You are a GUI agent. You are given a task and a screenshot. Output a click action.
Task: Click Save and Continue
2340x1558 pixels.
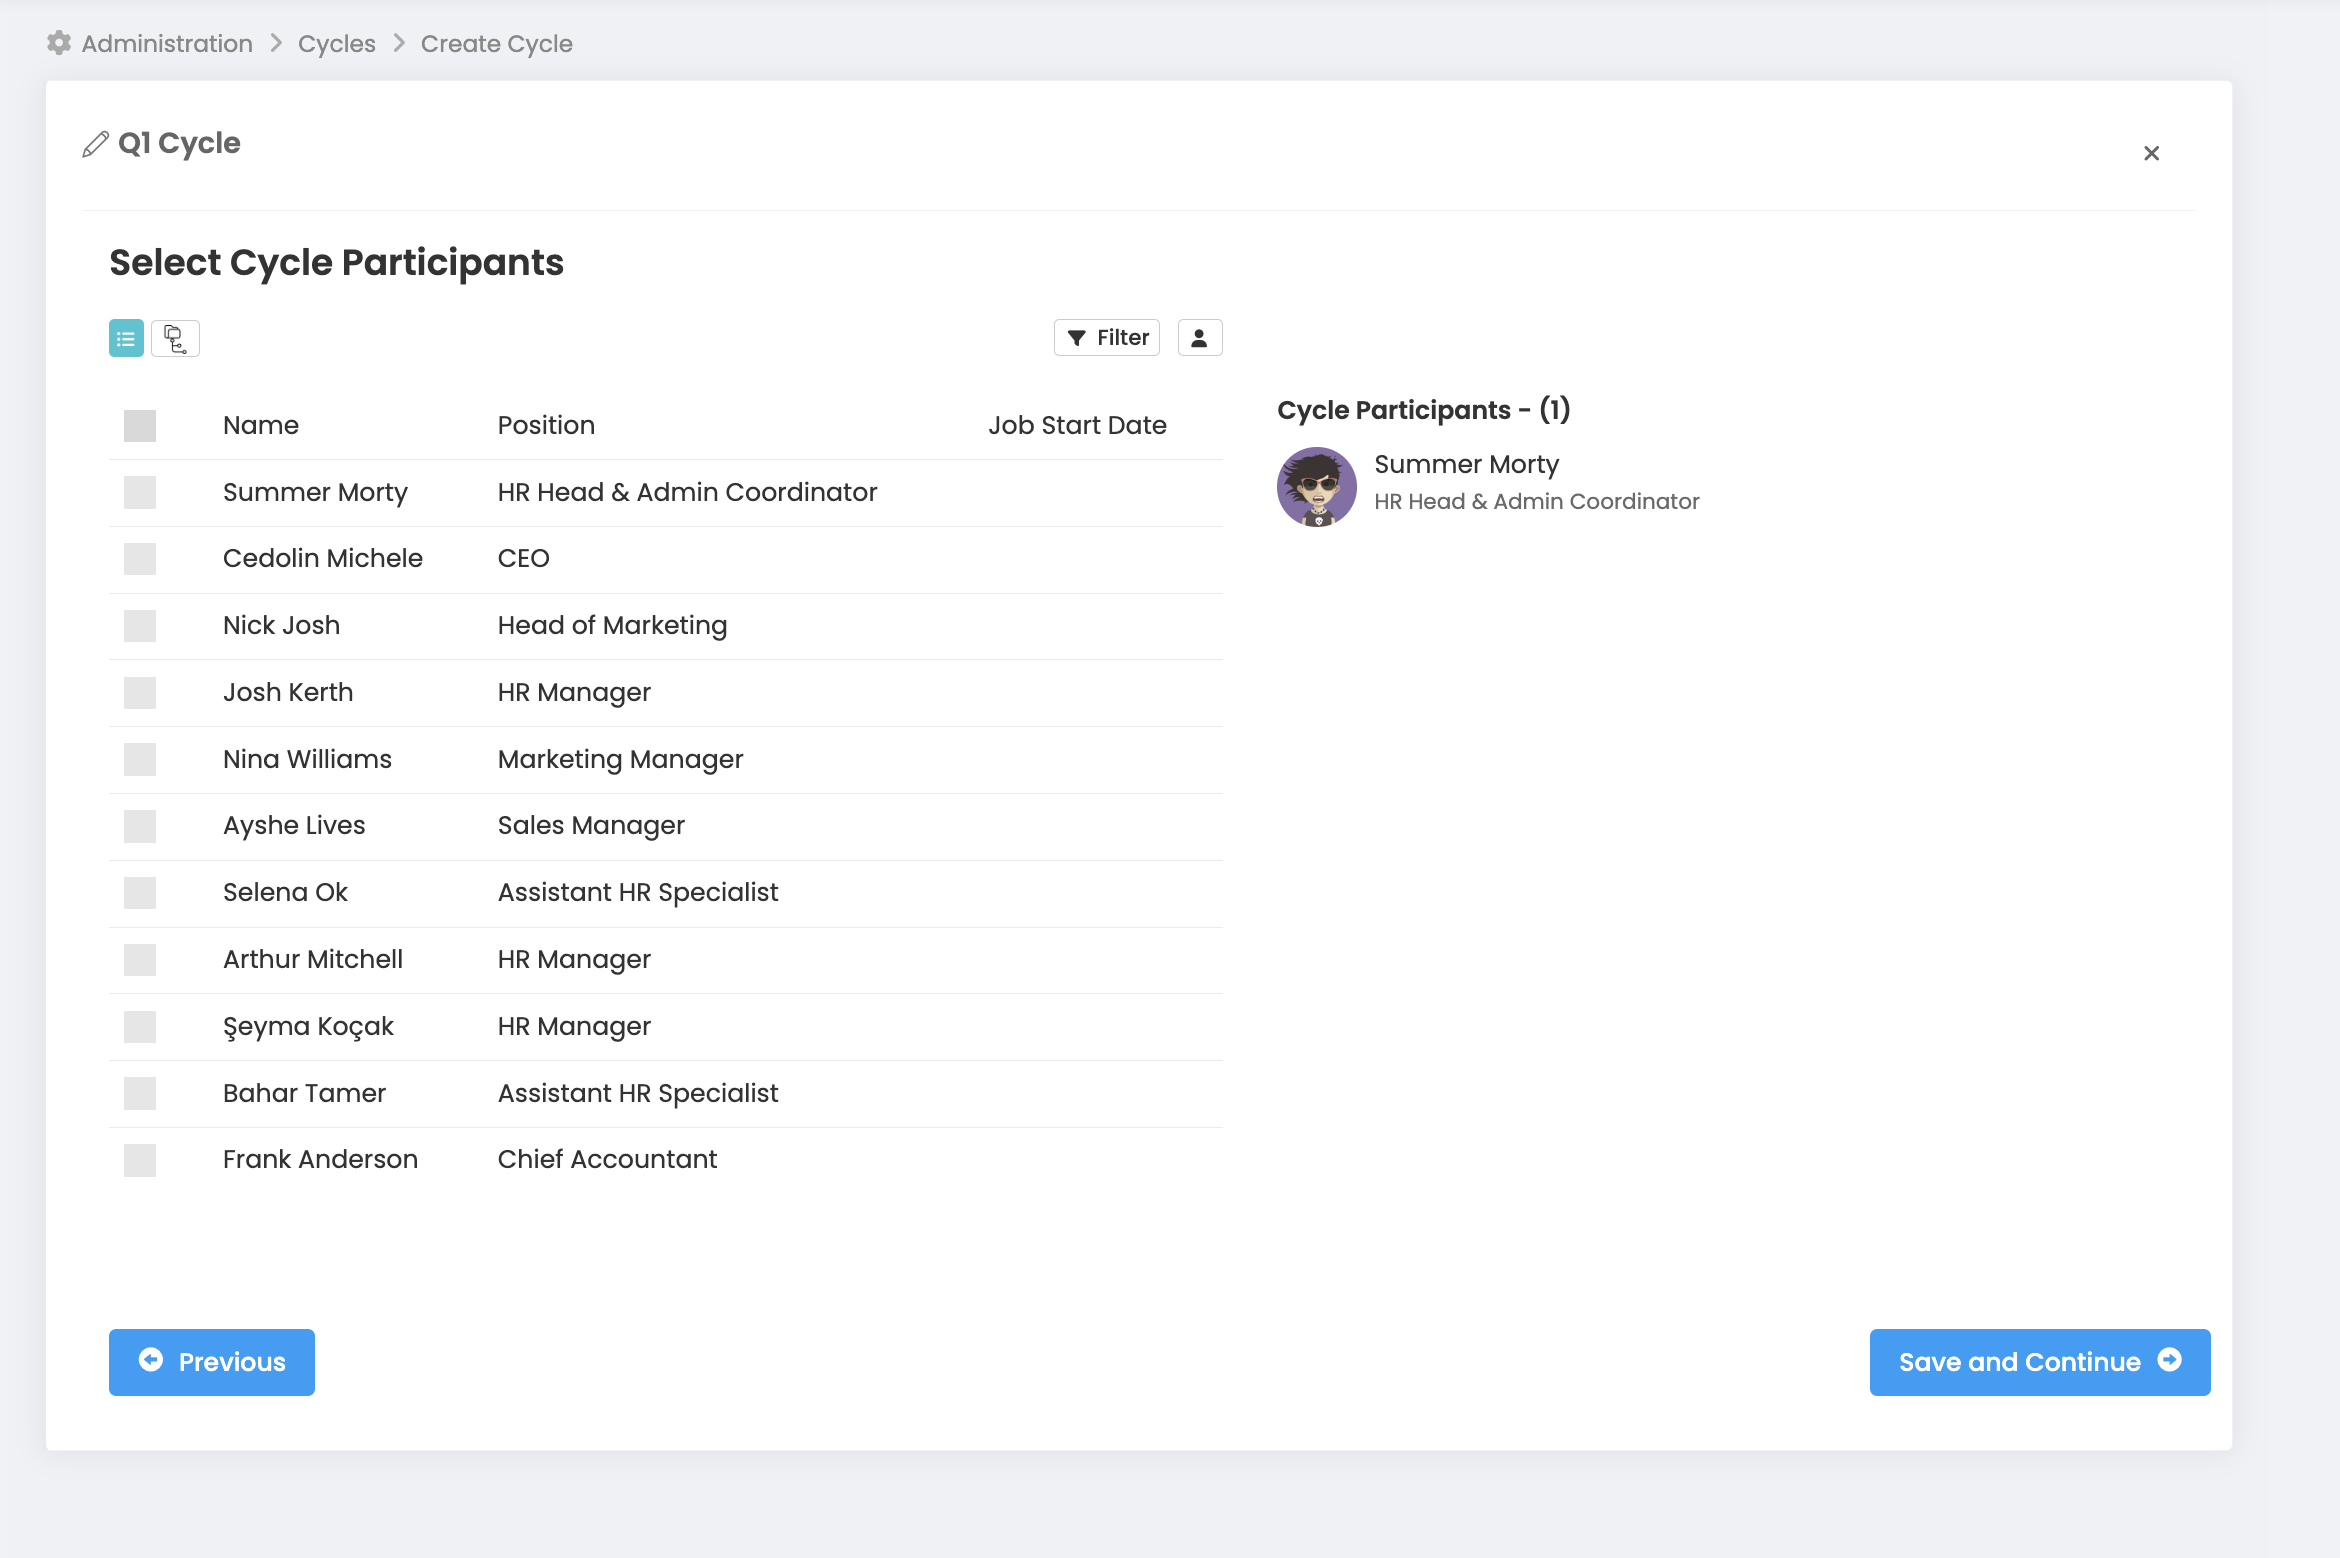point(2039,1362)
